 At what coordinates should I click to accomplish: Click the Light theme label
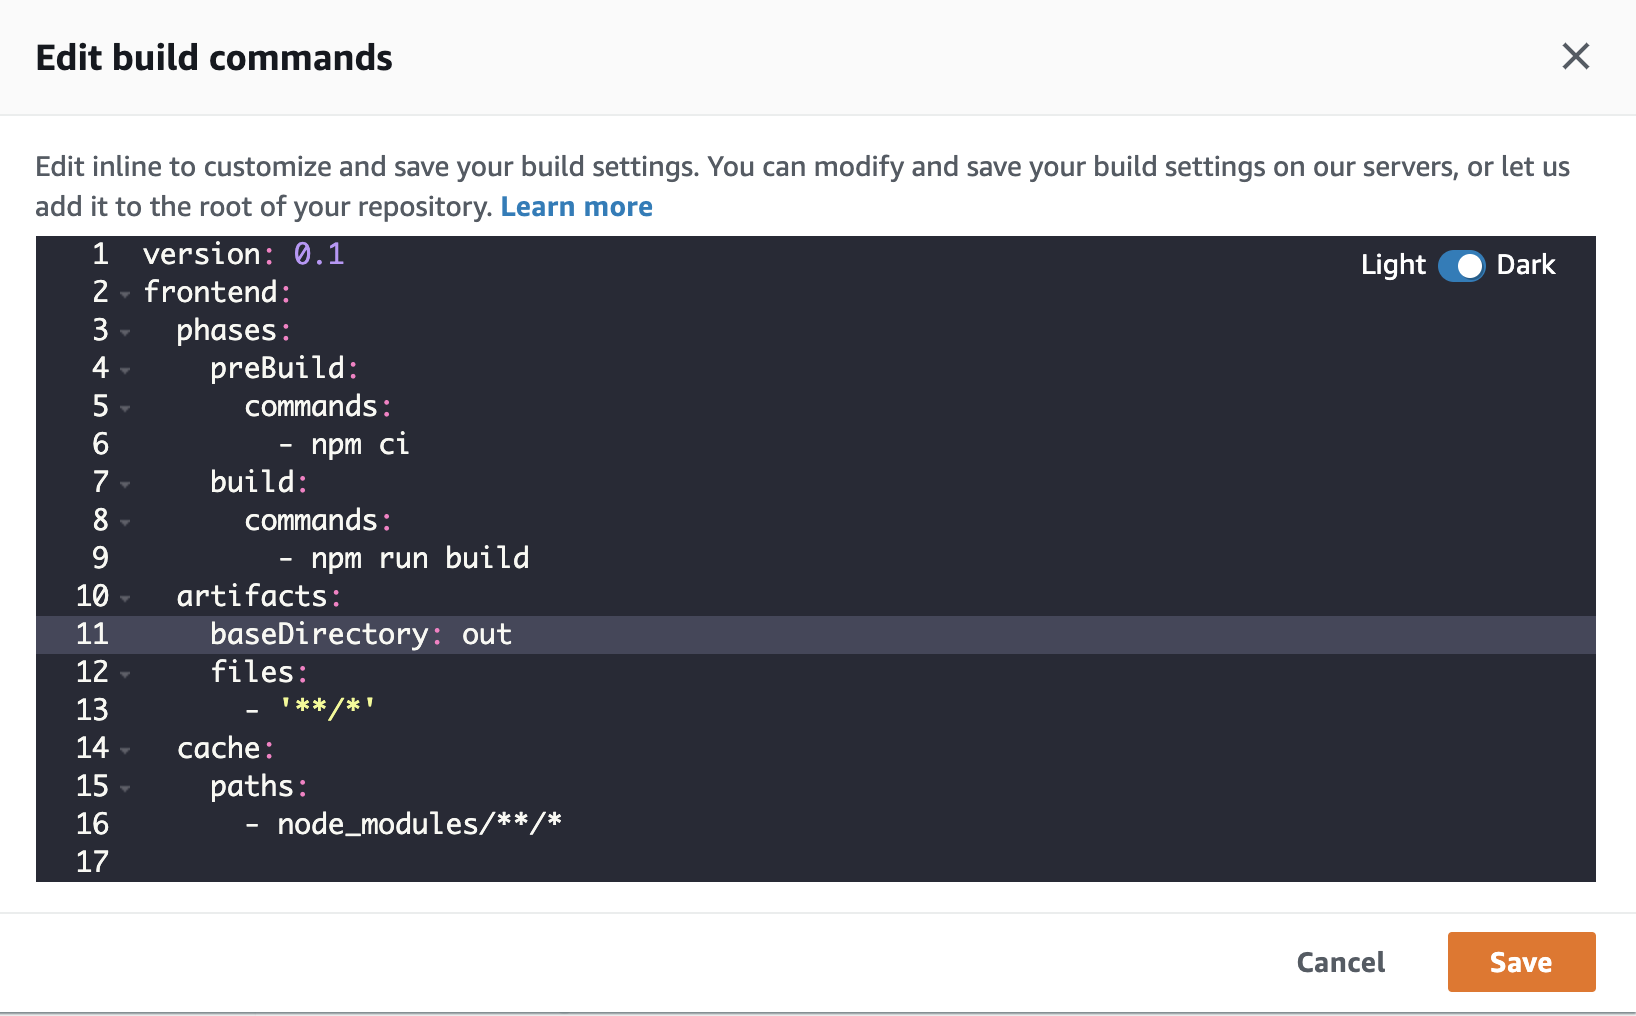[x=1393, y=265]
